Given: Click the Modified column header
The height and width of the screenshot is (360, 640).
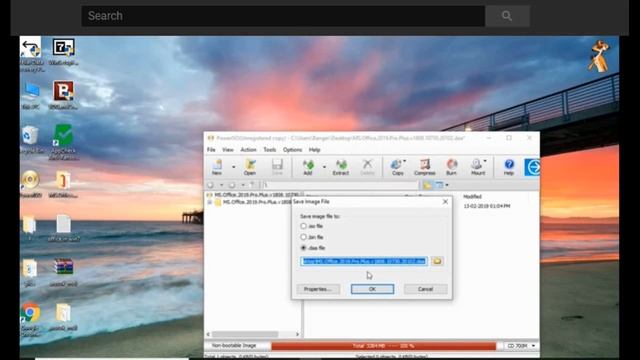Looking at the screenshot, I should pos(472,197).
